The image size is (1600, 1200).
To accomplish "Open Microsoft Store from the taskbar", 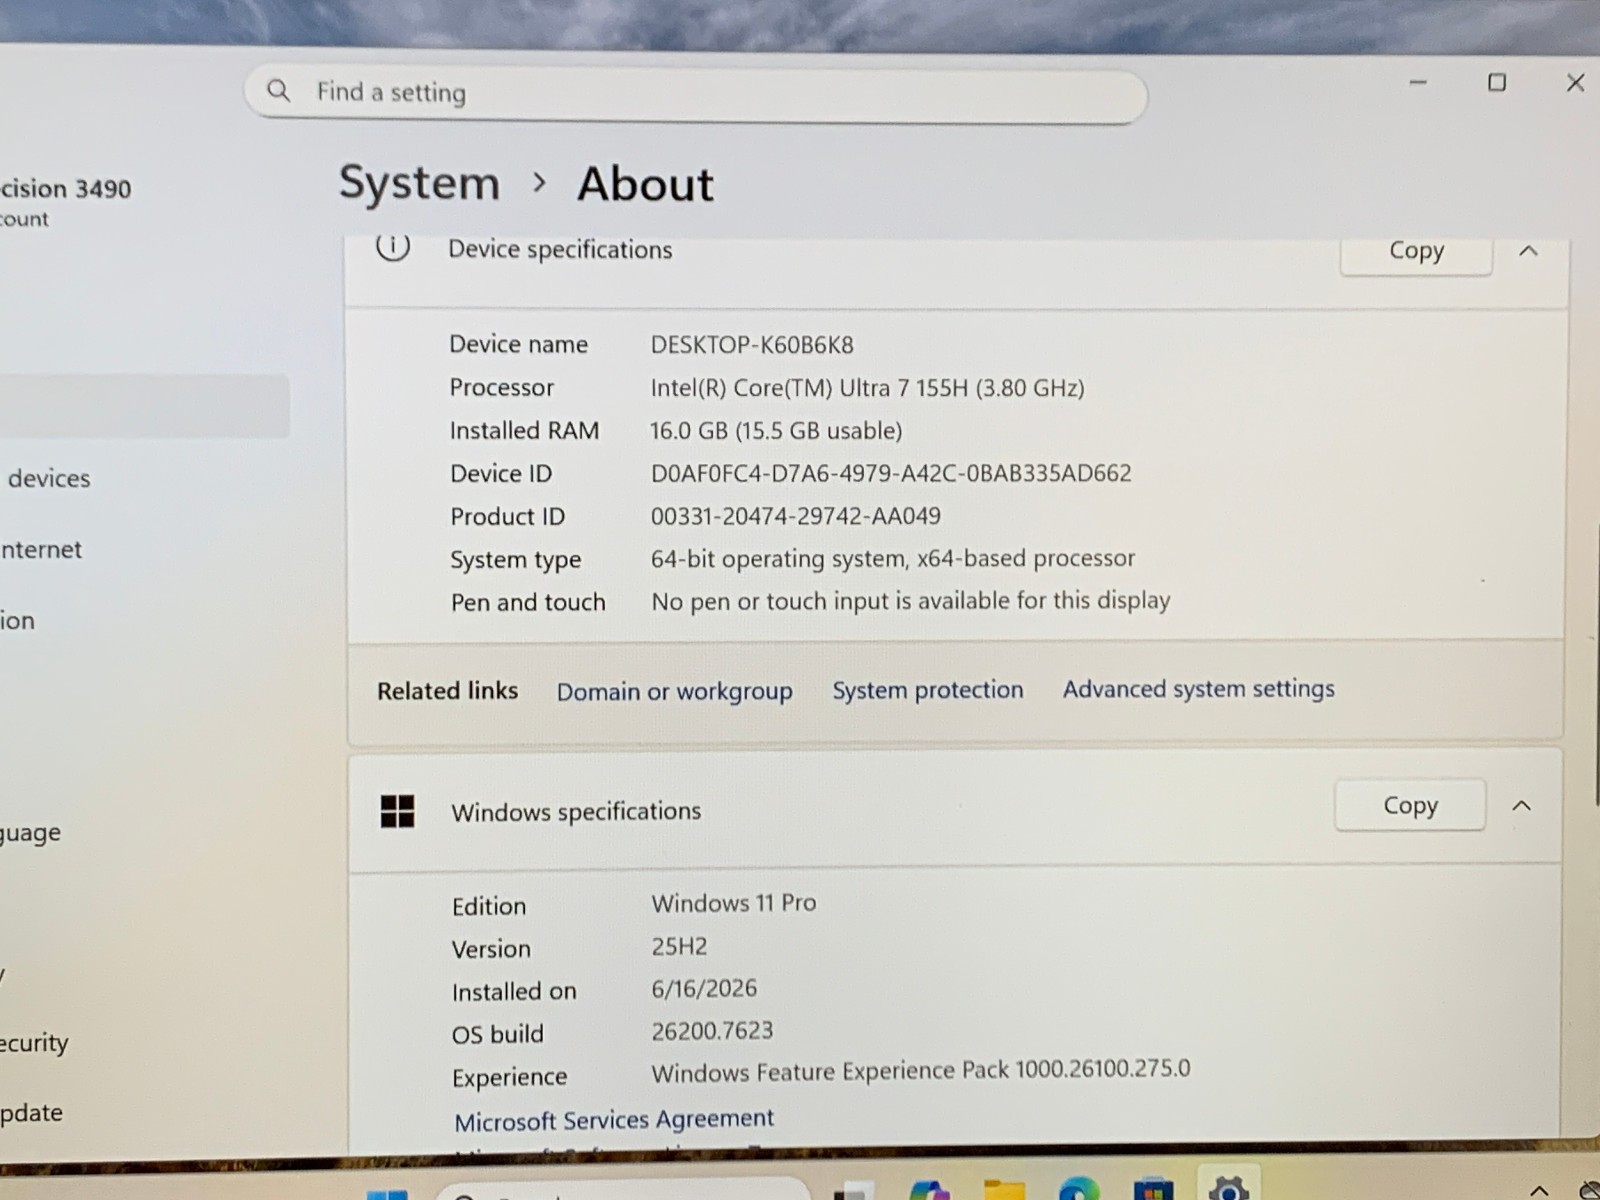I will (x=1153, y=1190).
